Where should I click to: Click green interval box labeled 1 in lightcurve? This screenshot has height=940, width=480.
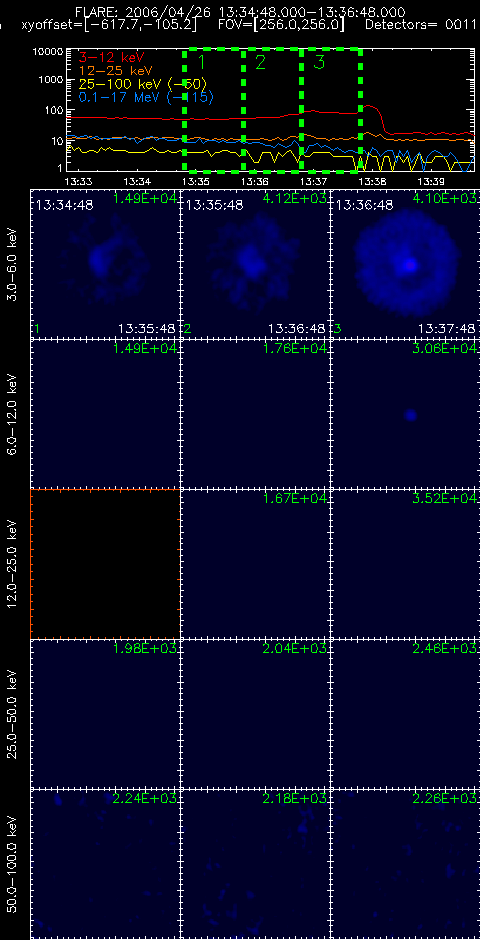(213, 110)
